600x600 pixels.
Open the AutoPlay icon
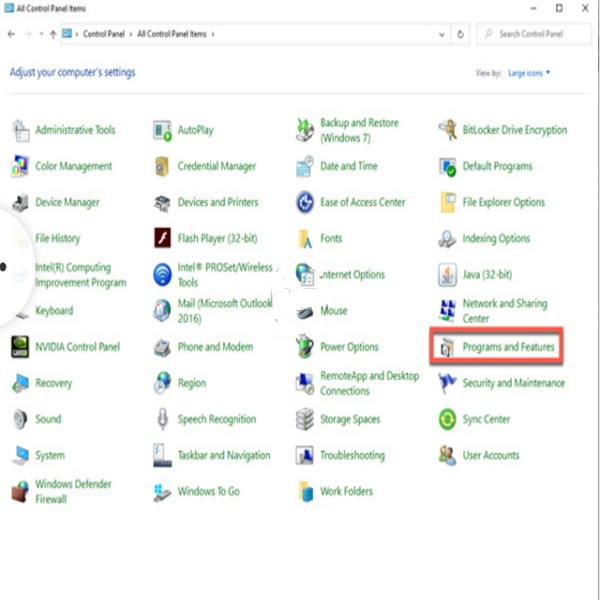[x=162, y=130]
